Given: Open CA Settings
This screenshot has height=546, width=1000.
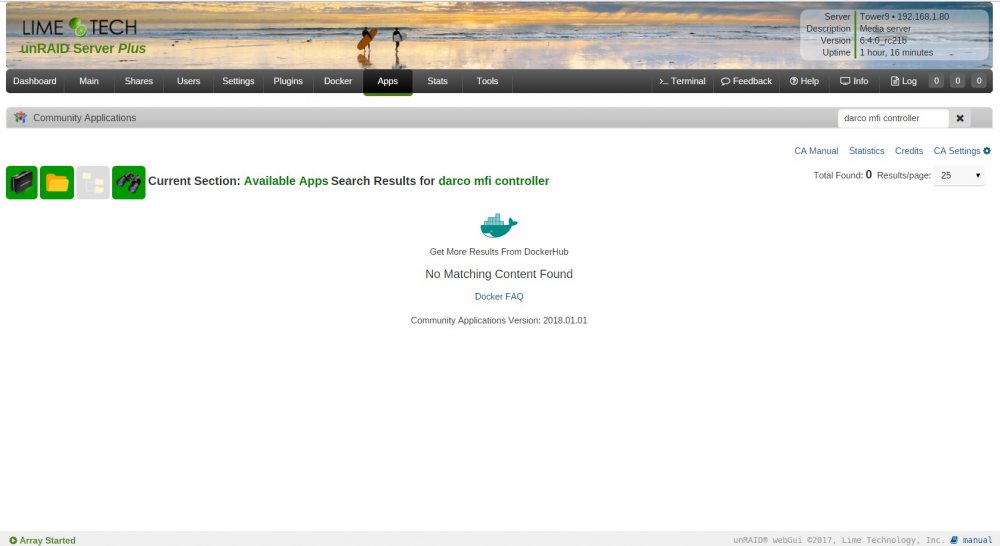Looking at the screenshot, I should click(962, 151).
